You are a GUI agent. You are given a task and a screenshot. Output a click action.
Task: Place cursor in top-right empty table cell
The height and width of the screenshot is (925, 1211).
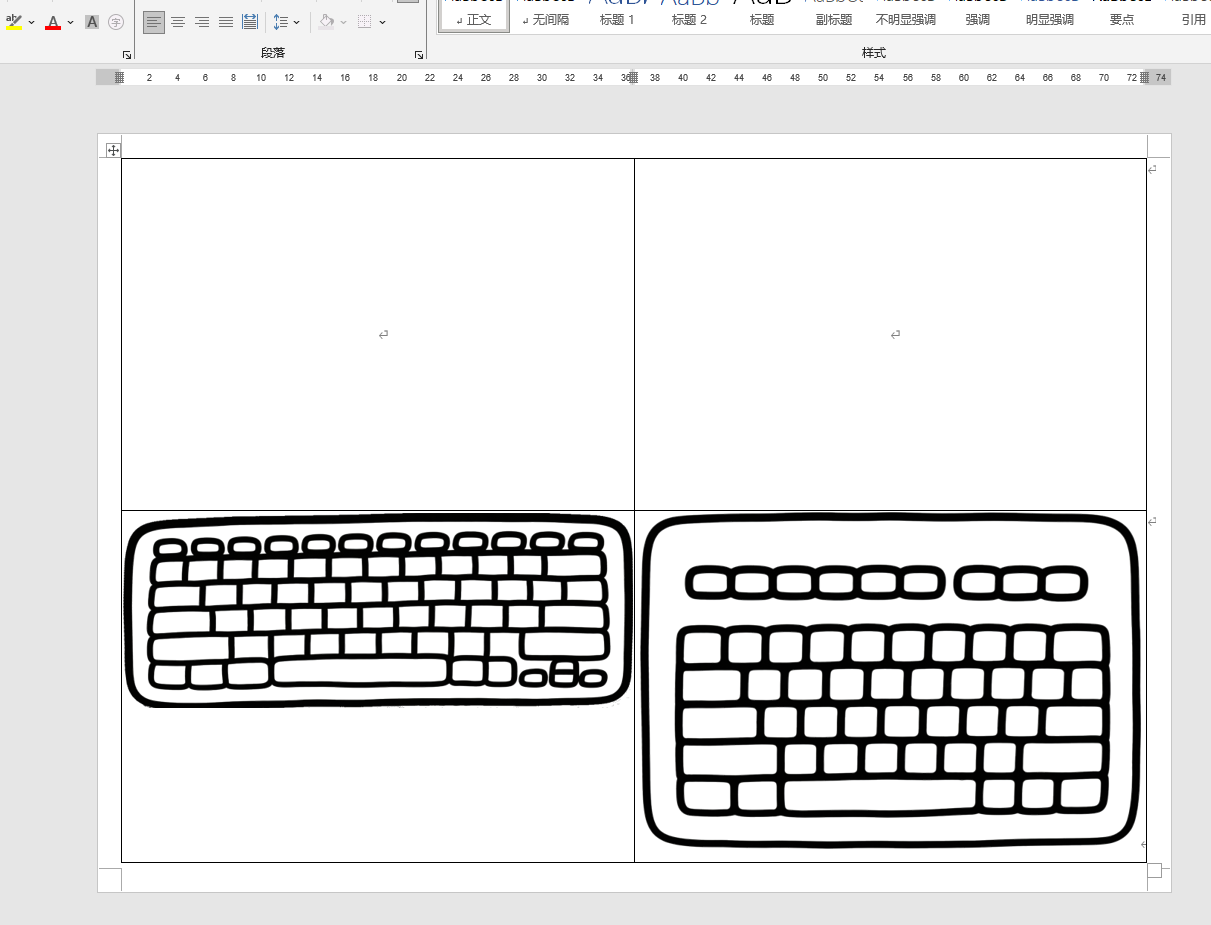point(890,334)
